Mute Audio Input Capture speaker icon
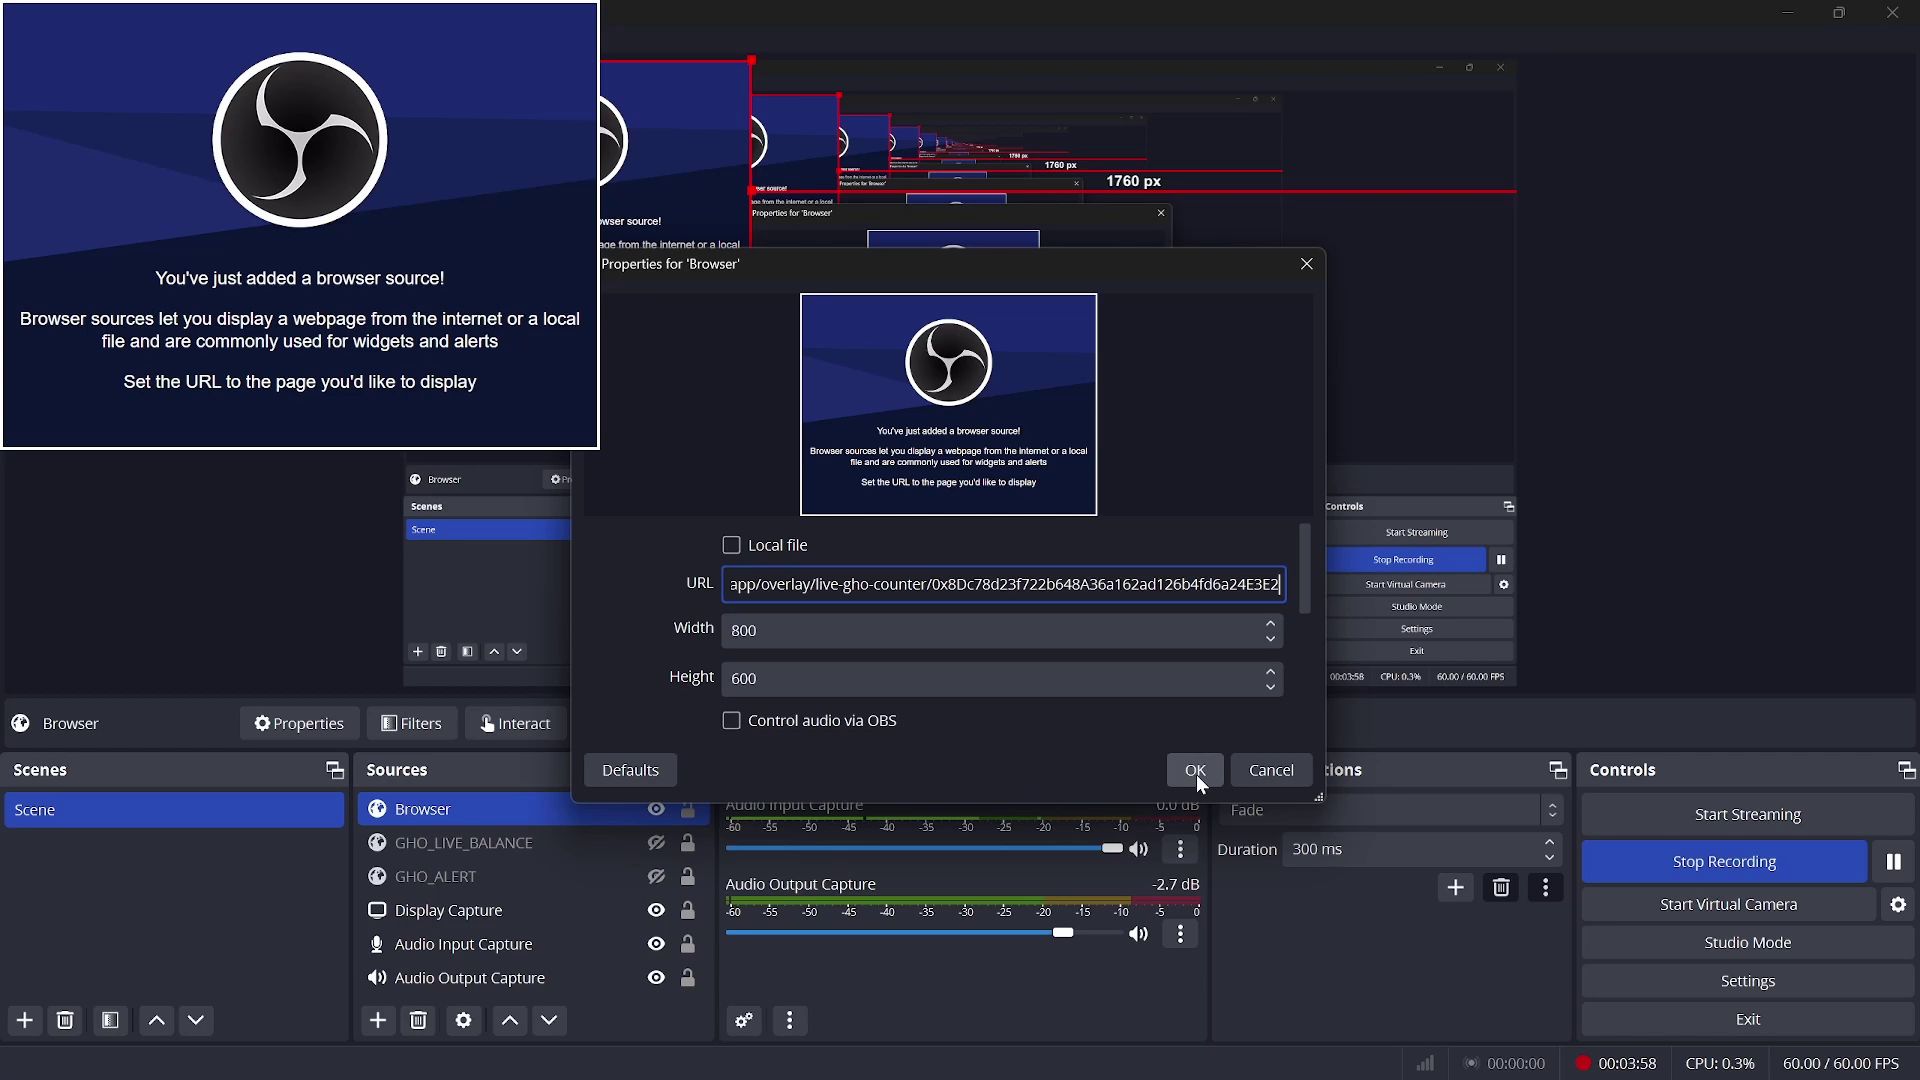The image size is (1920, 1080). (1139, 849)
